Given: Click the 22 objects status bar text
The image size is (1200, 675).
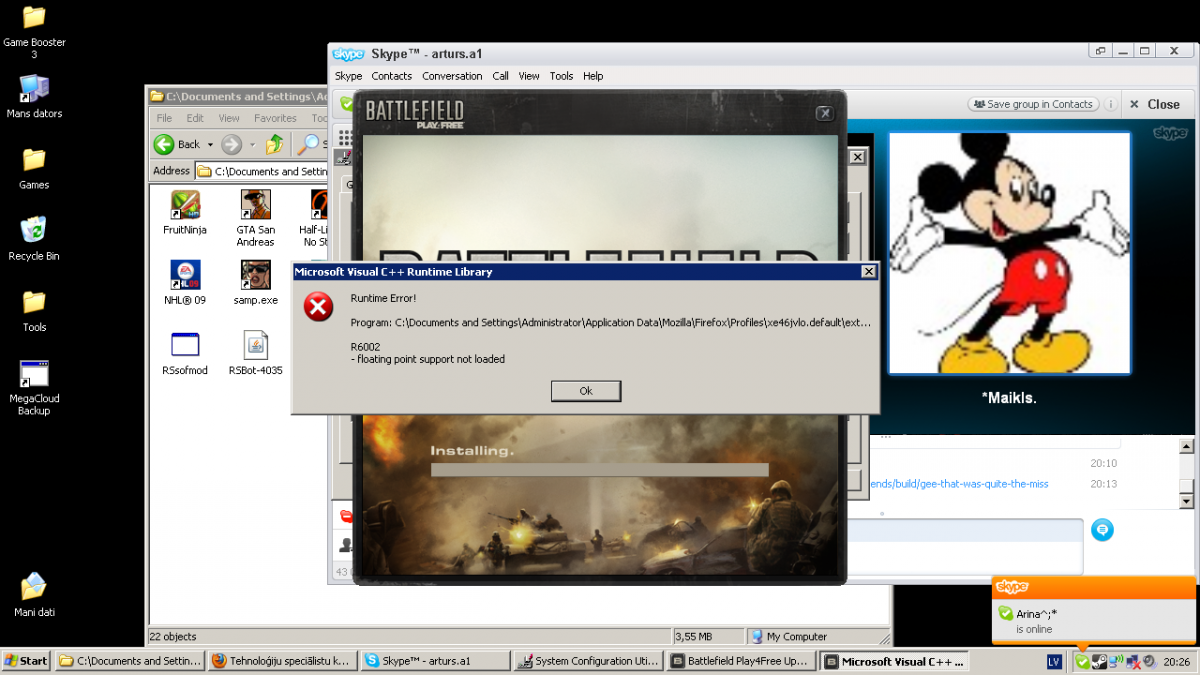Looking at the screenshot, I should coord(173,636).
